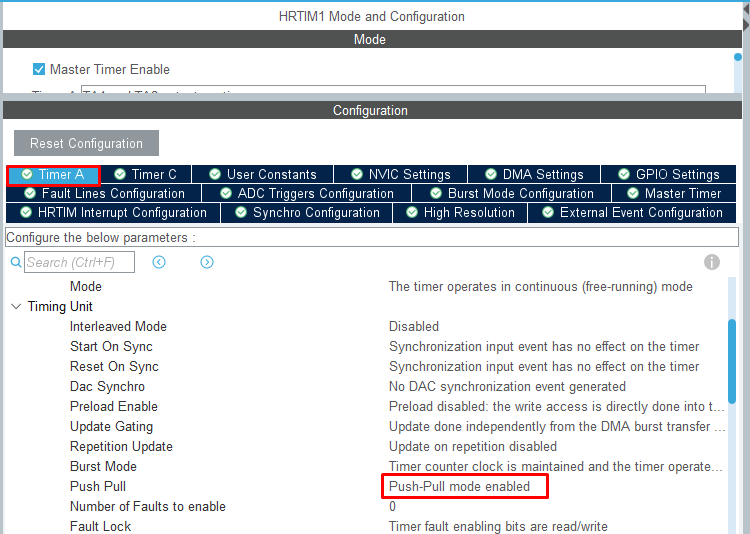This screenshot has width=750, height=534.
Task: Select the Dac Synchro label
Action: point(107,387)
